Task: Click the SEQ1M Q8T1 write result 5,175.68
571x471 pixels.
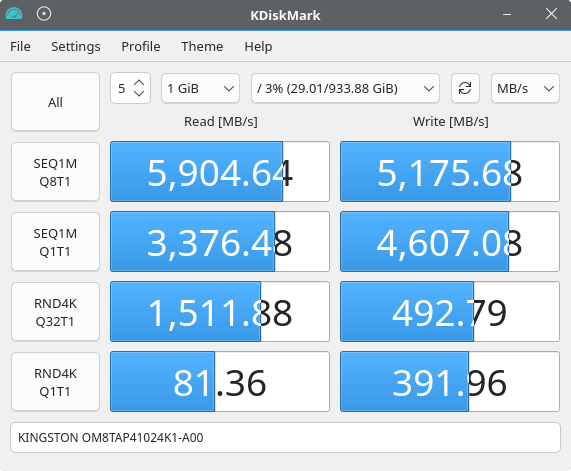Action: pyautogui.click(x=450, y=172)
